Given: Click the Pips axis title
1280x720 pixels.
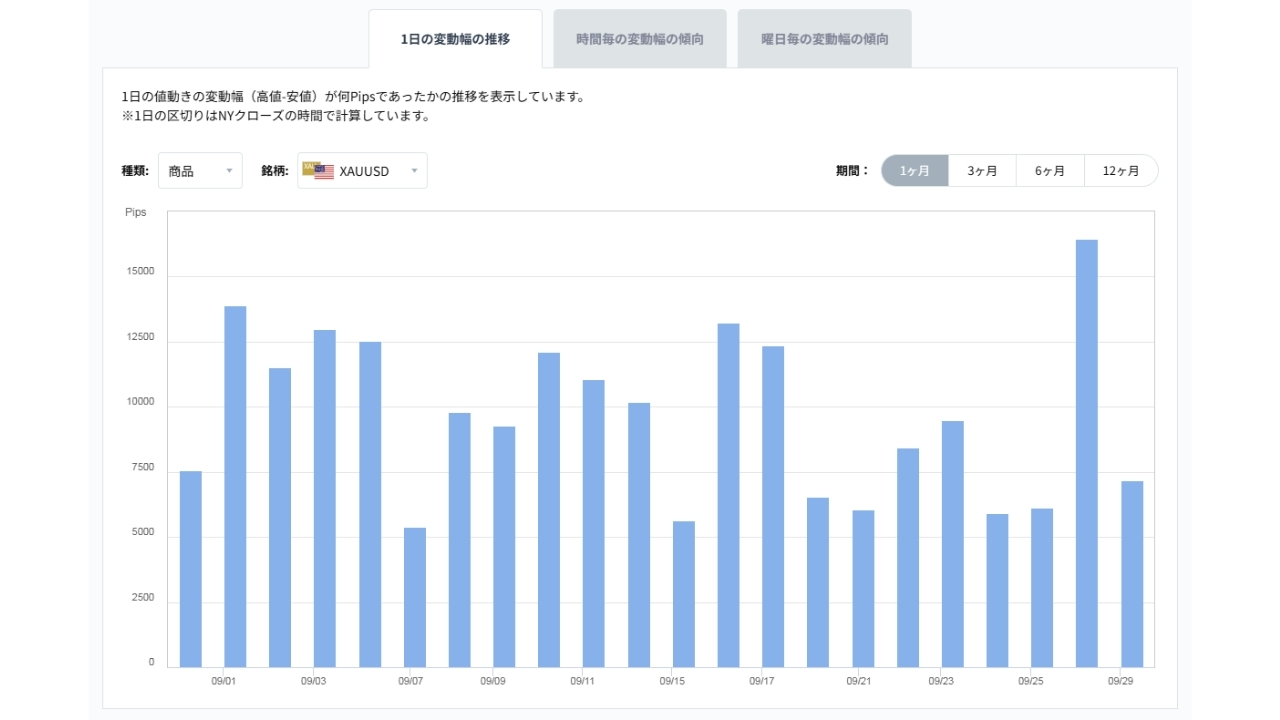Looking at the screenshot, I should 135,212.
